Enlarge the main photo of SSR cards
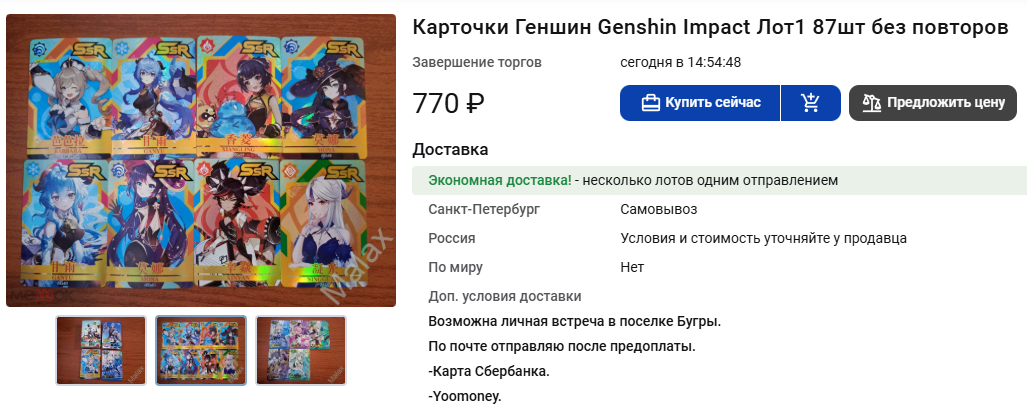This screenshot has width=1027, height=404. coord(201,160)
